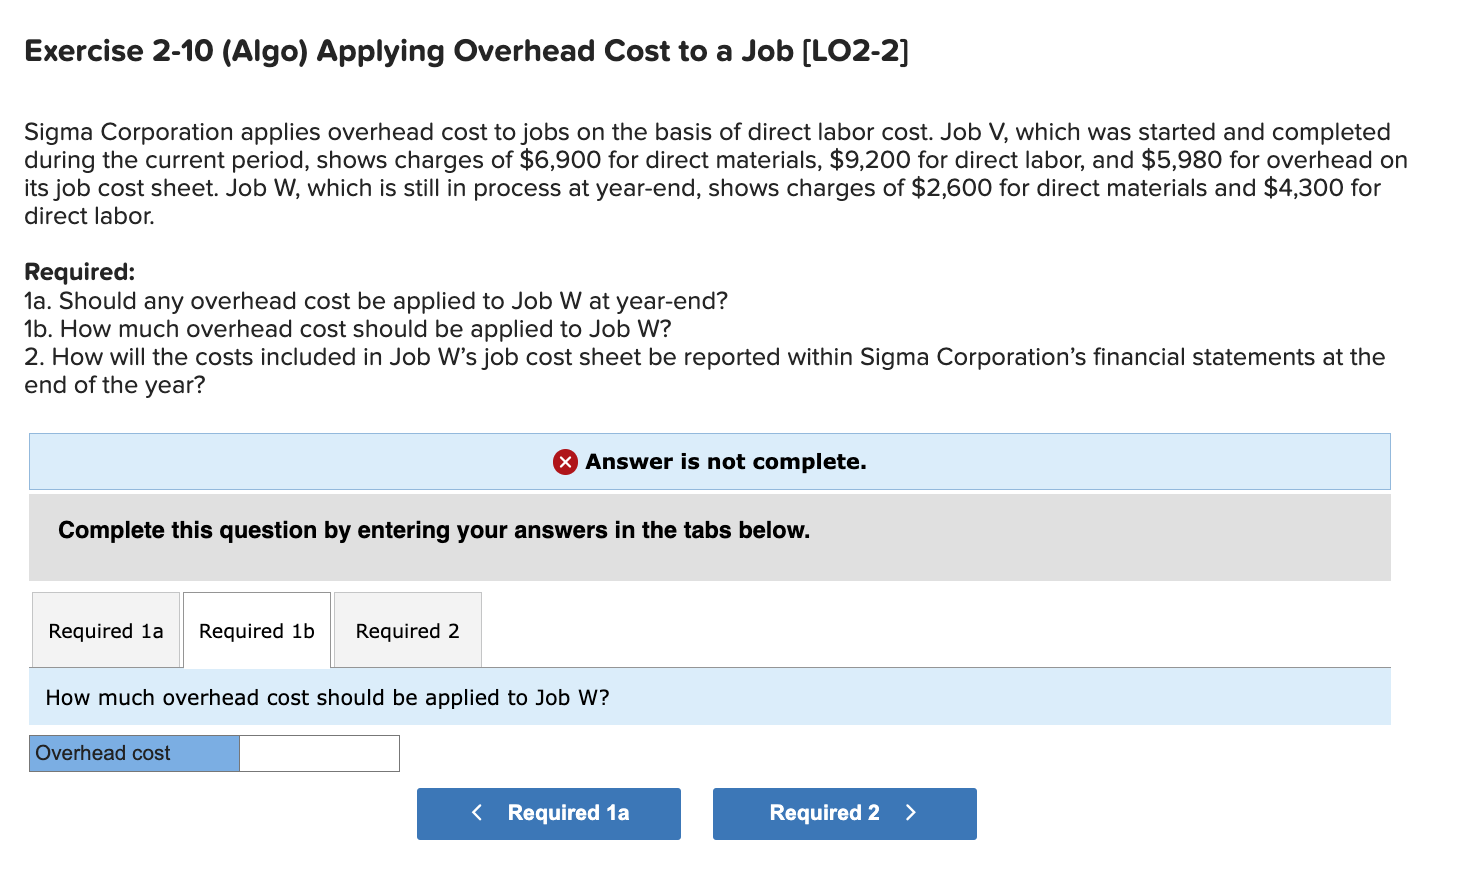
Task: Click the arrow pointing forward to Required 2
Action: coord(911,813)
